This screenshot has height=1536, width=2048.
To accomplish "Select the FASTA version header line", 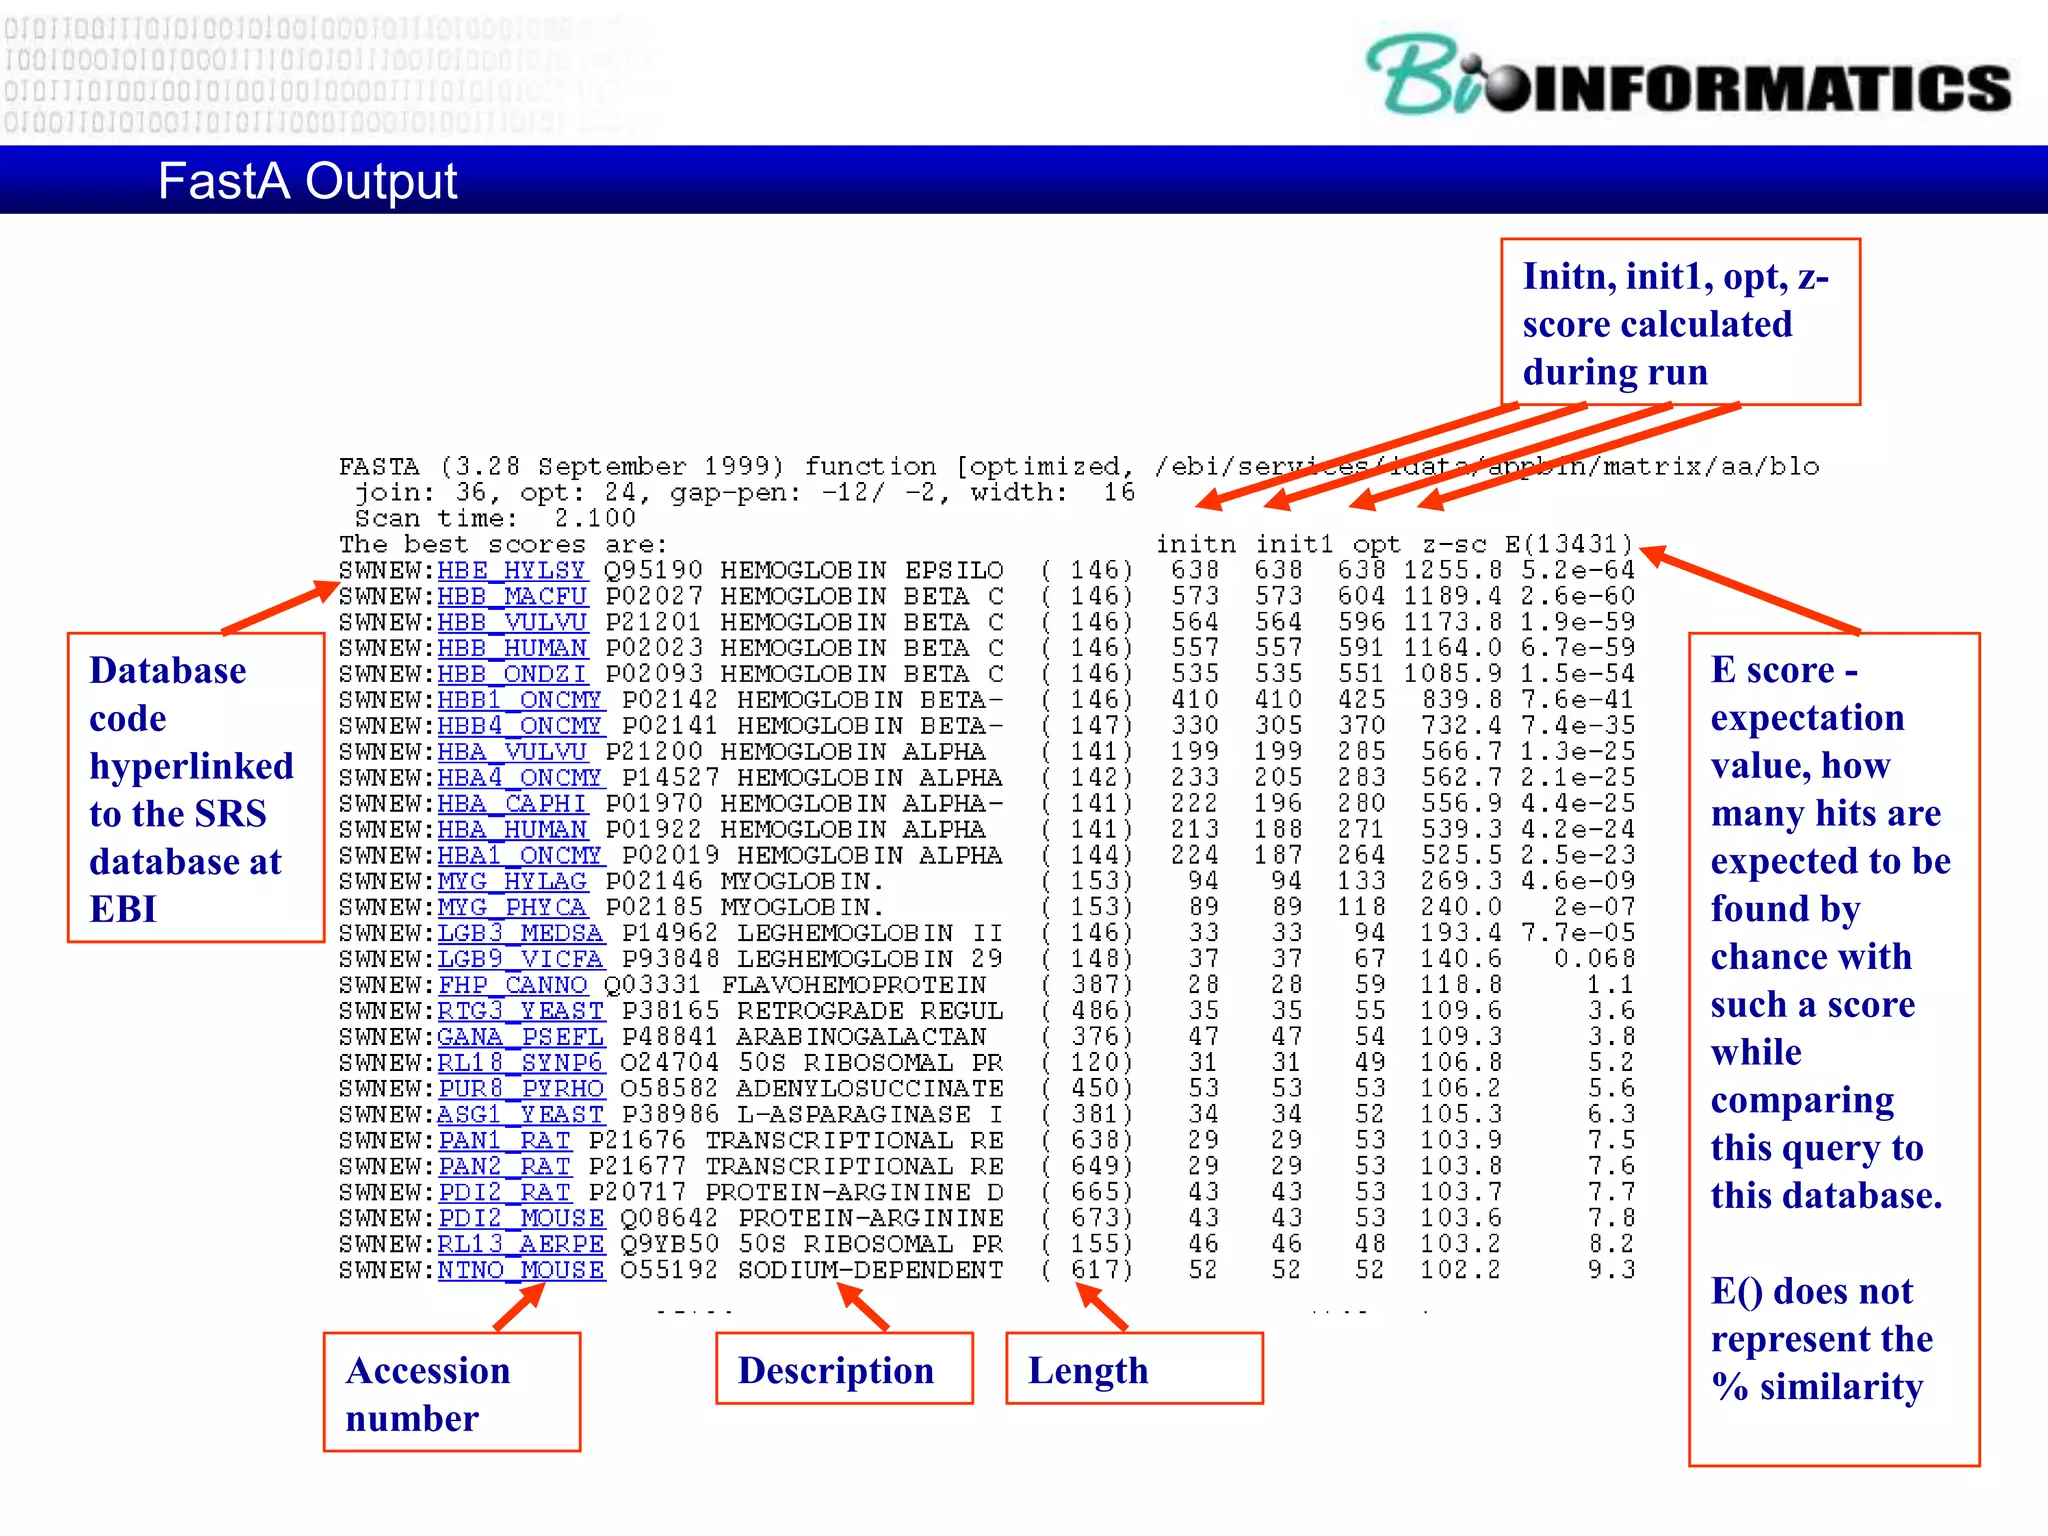I will point(1079,466).
